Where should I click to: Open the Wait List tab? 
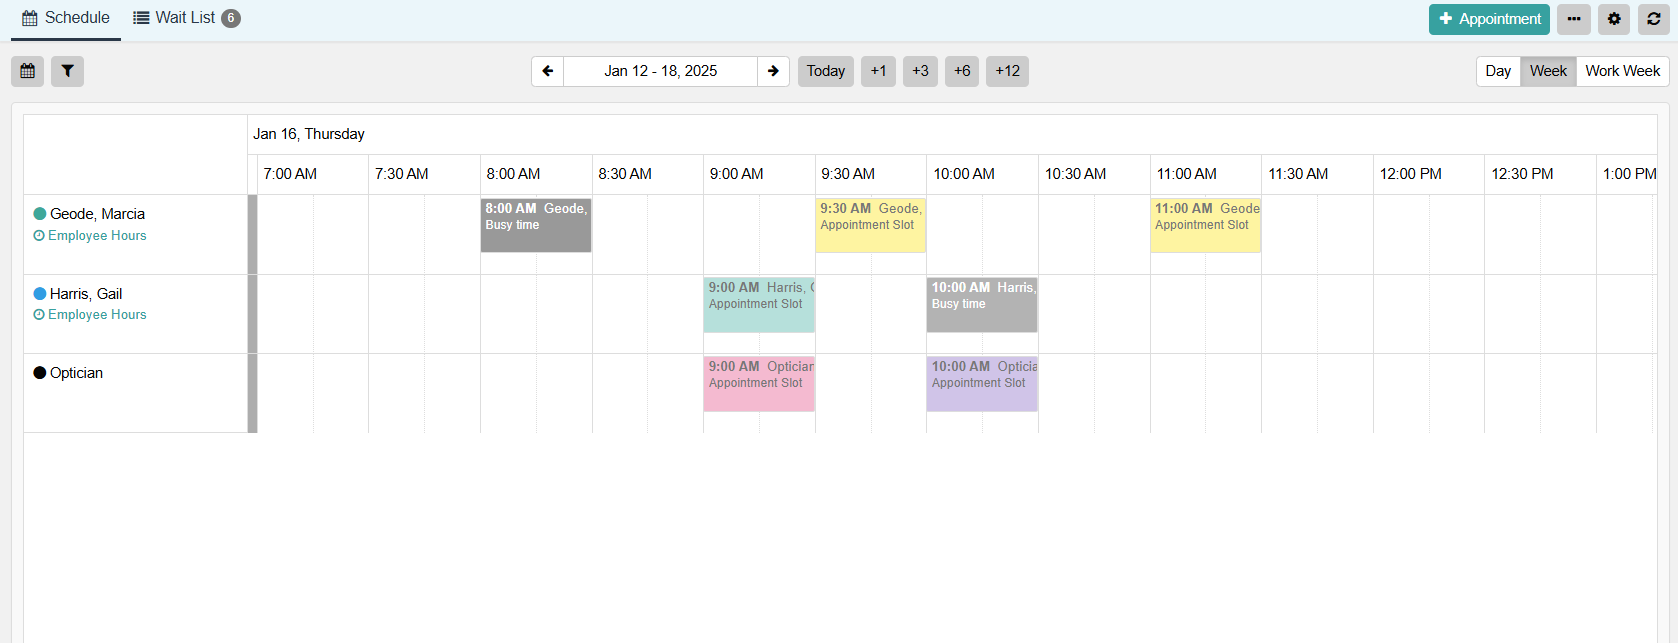tap(186, 18)
